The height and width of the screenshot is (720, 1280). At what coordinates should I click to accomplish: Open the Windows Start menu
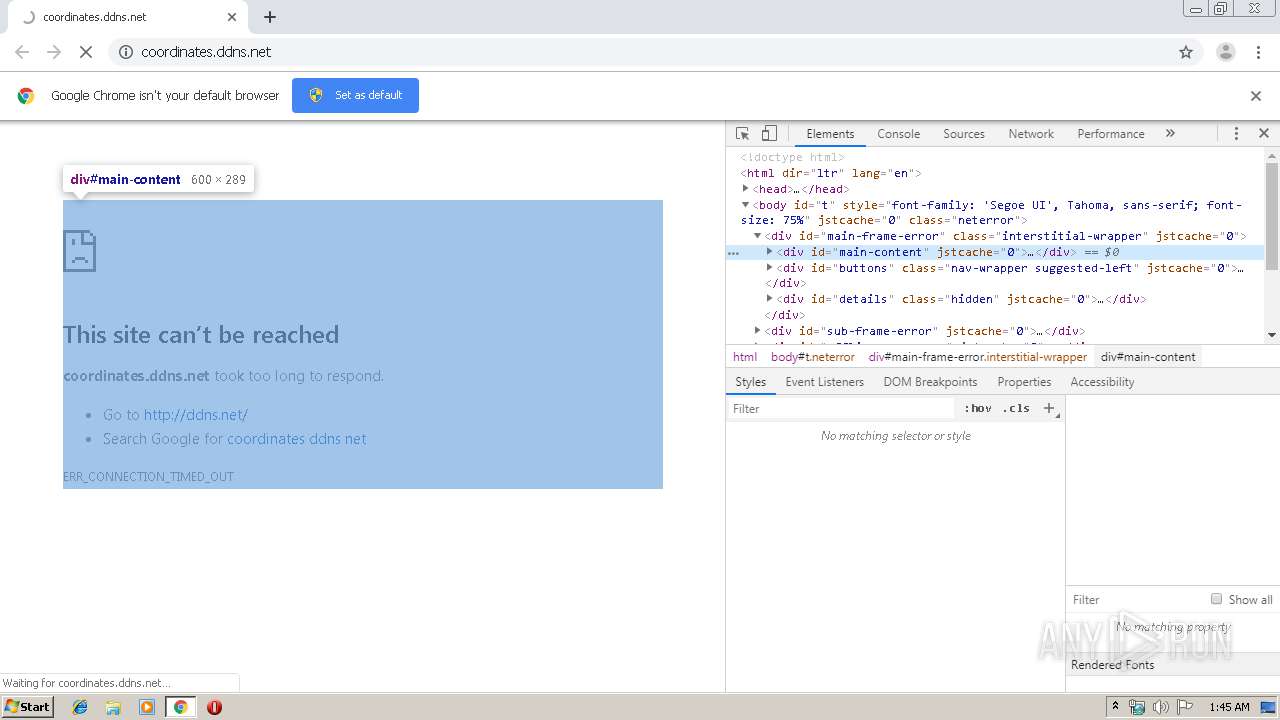tap(27, 707)
